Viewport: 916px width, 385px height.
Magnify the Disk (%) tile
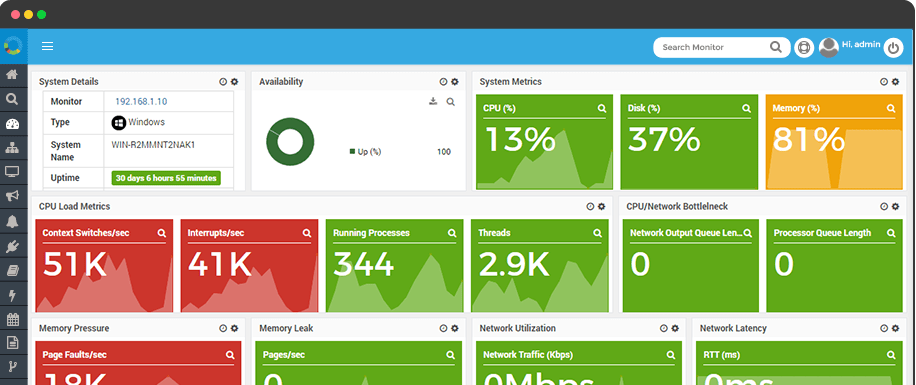tap(746, 108)
